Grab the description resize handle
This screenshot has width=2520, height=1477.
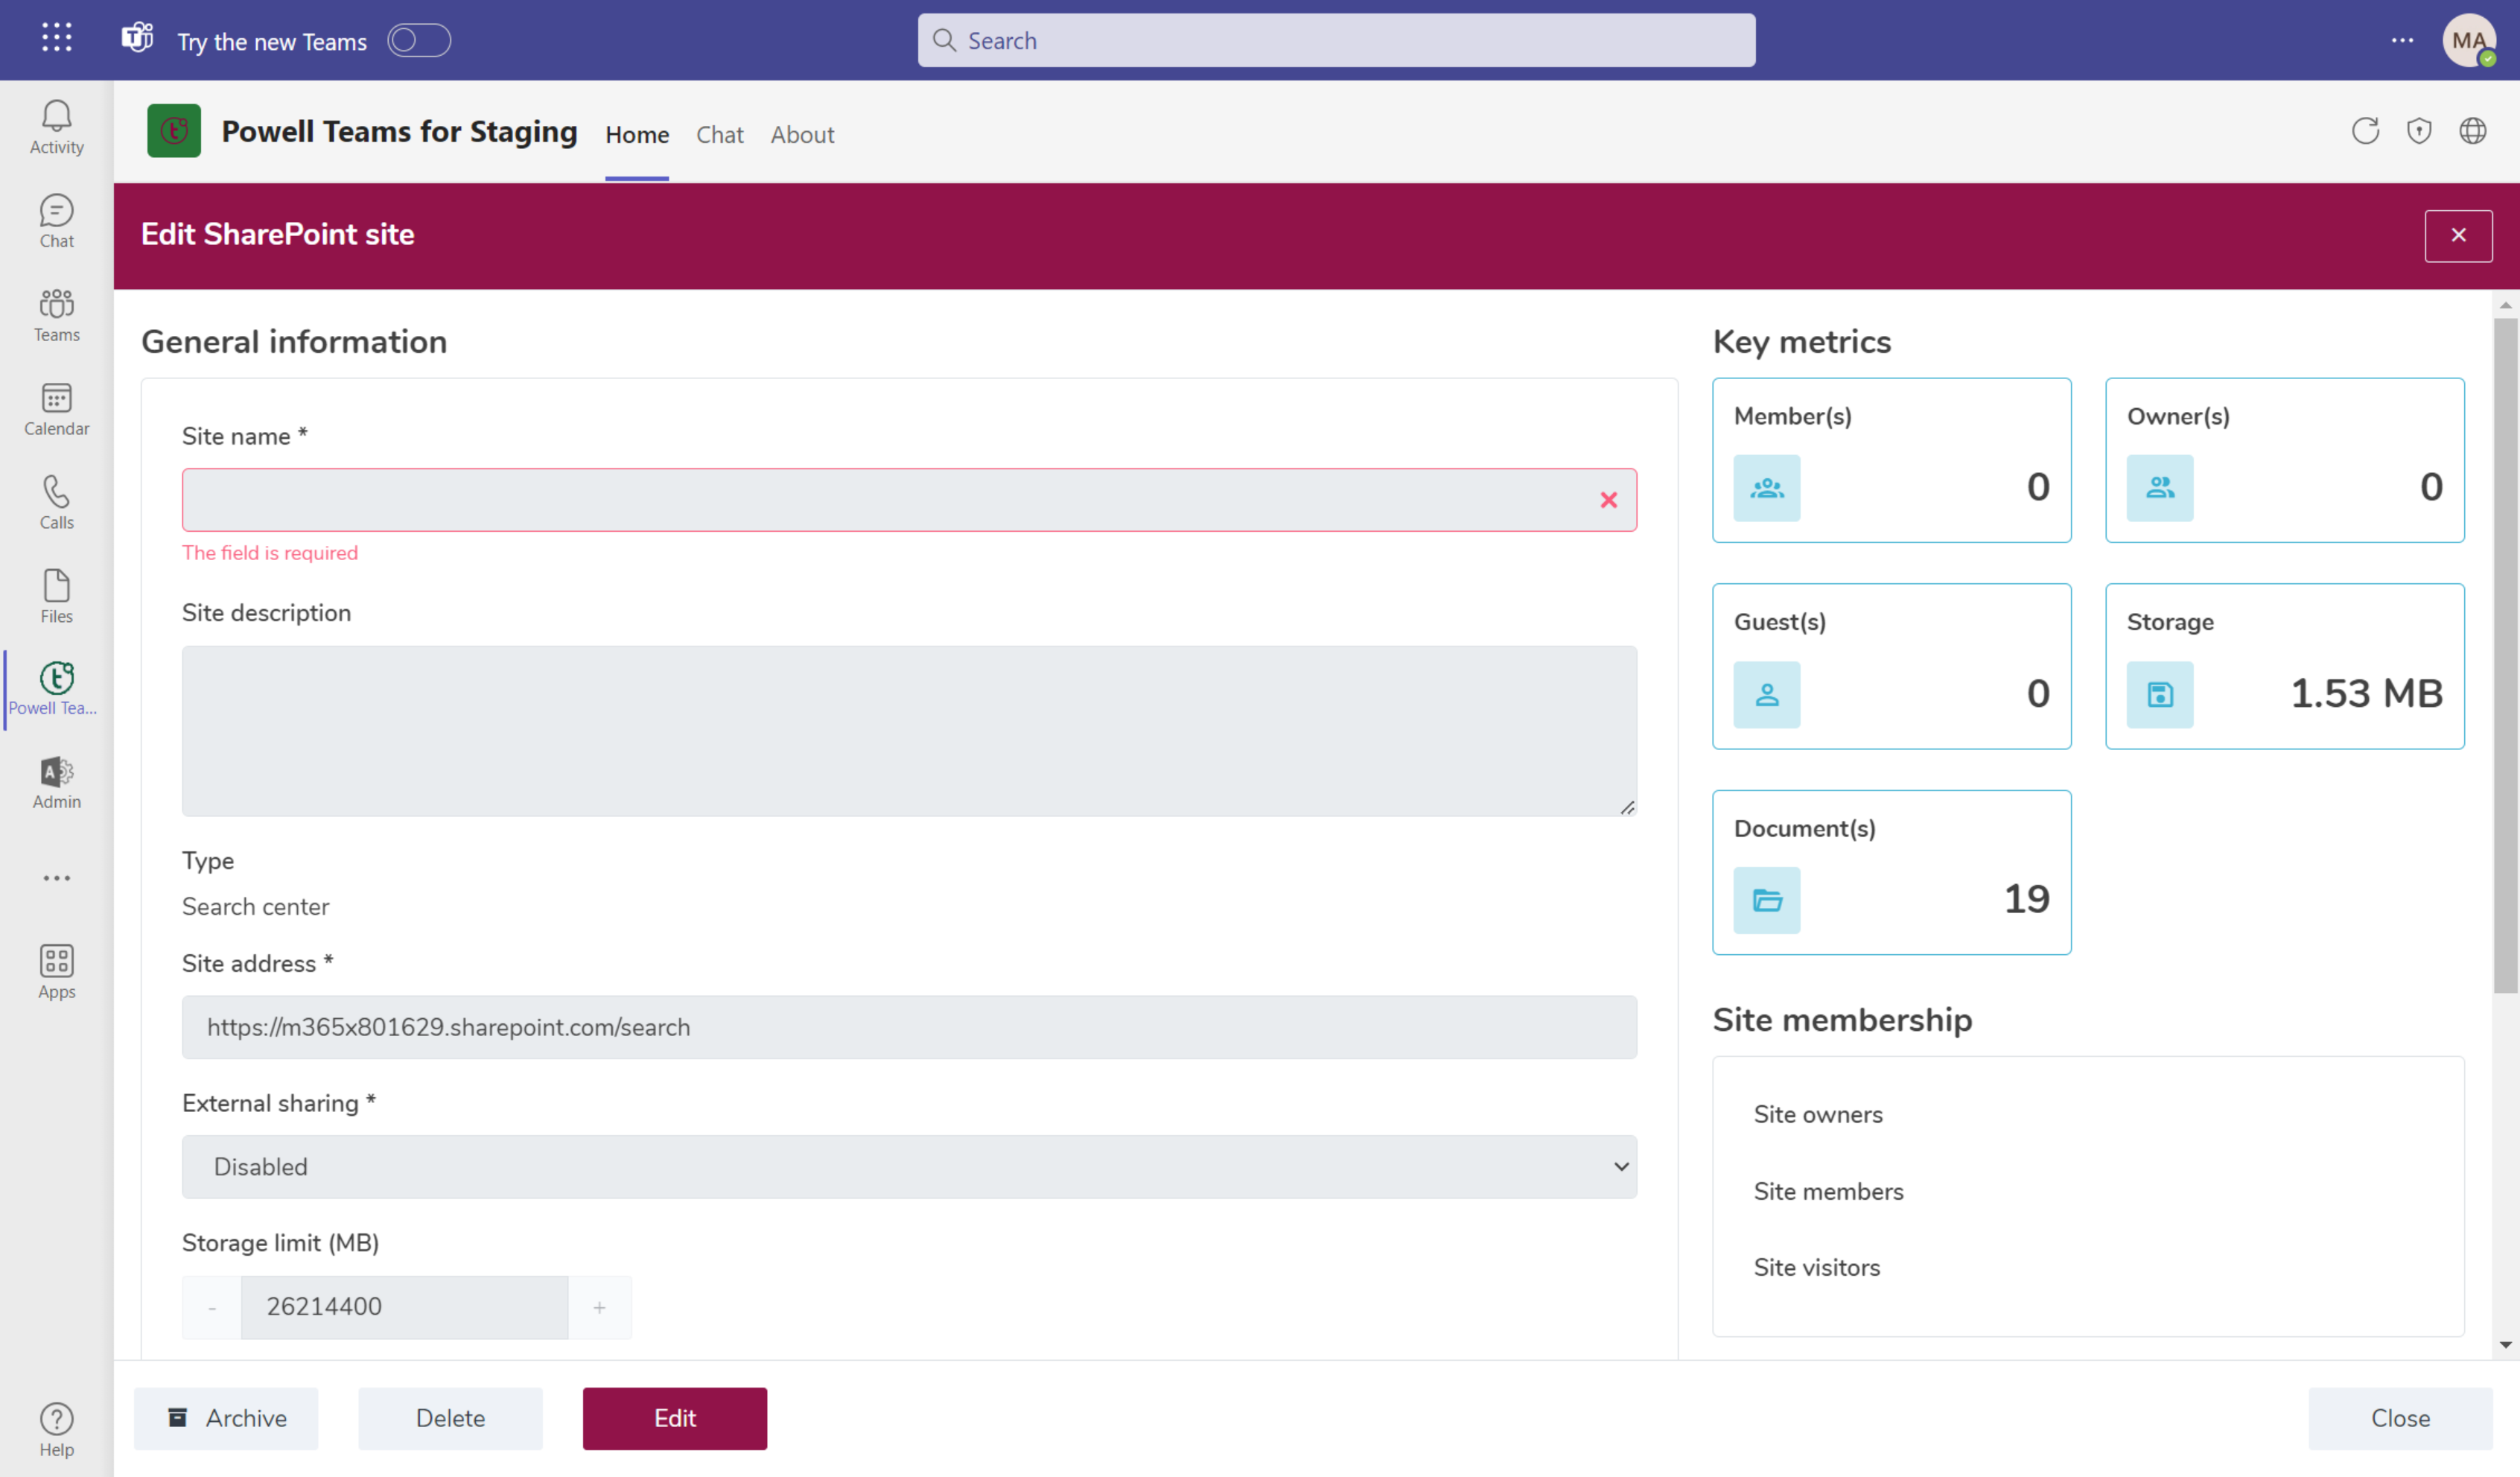(1627, 807)
